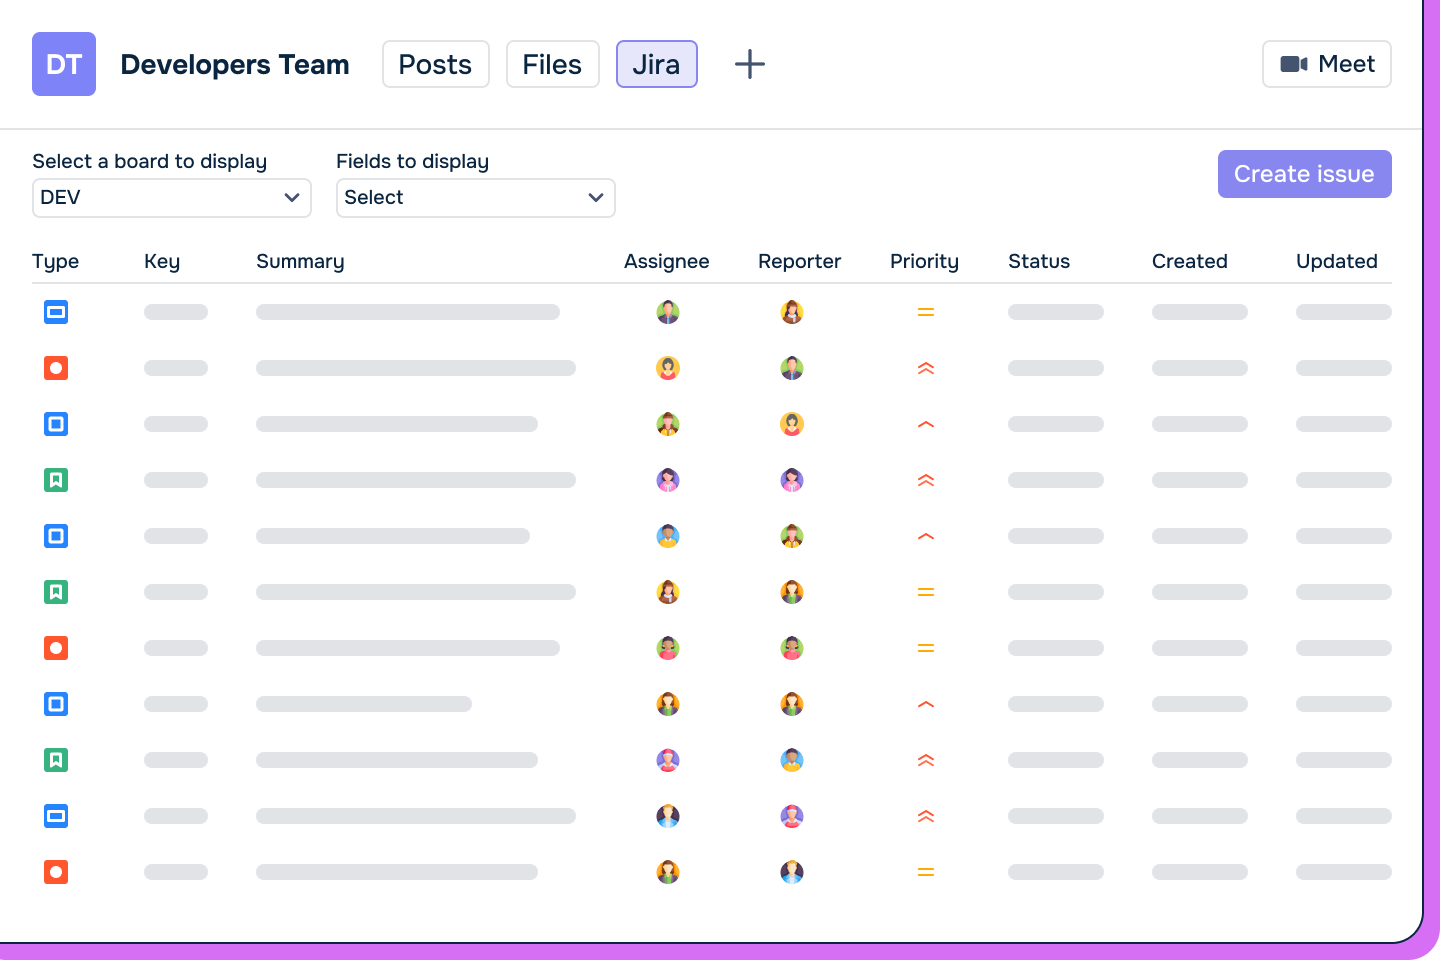
Task: Open the DEV board selector dropdown
Action: [x=171, y=198]
